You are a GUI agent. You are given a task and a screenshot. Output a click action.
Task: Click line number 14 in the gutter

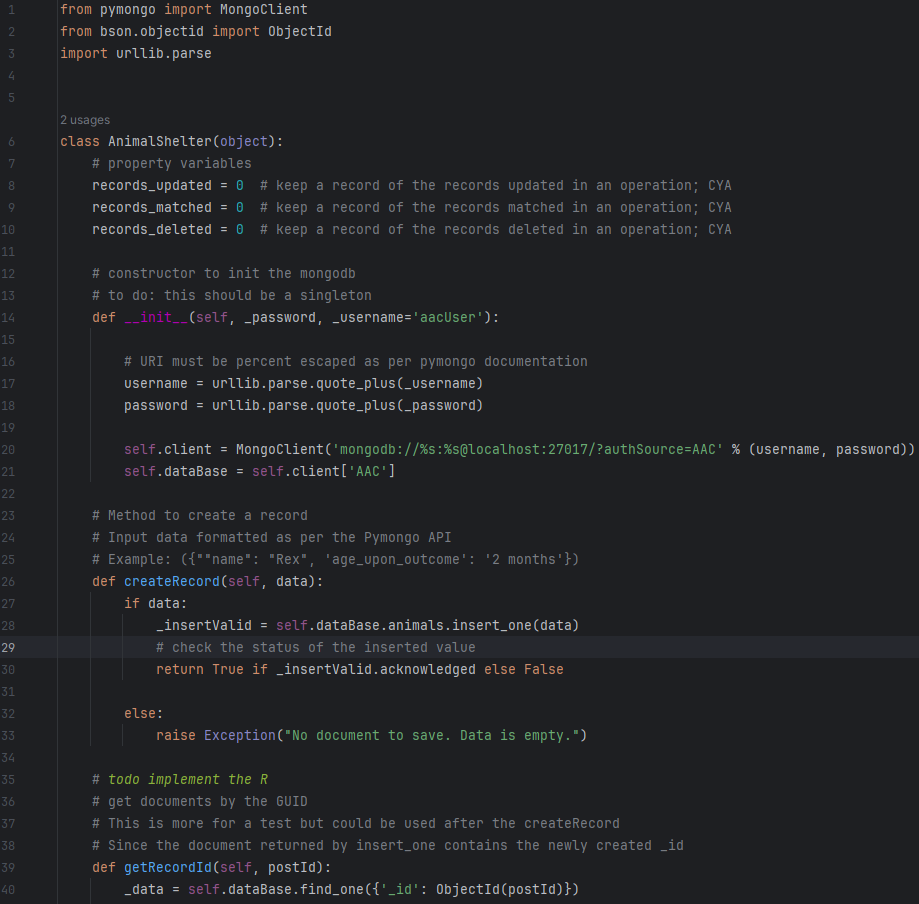pos(8,317)
